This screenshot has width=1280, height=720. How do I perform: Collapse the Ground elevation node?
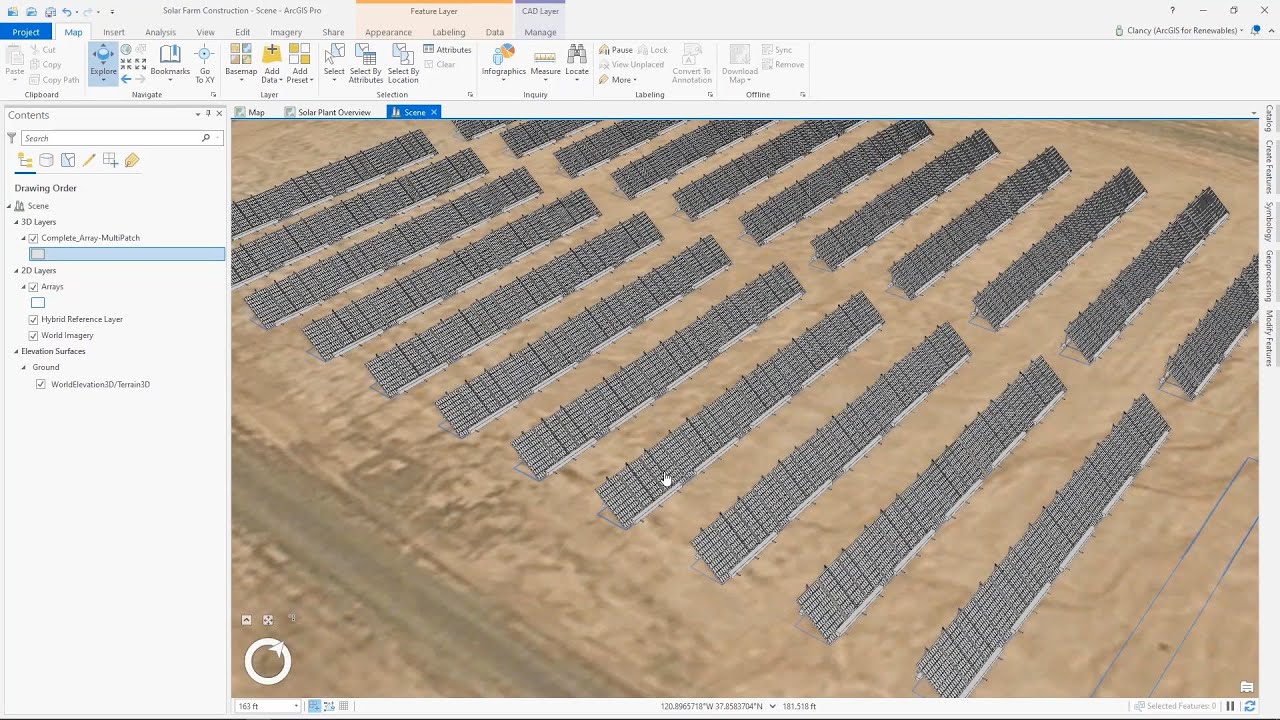point(24,367)
